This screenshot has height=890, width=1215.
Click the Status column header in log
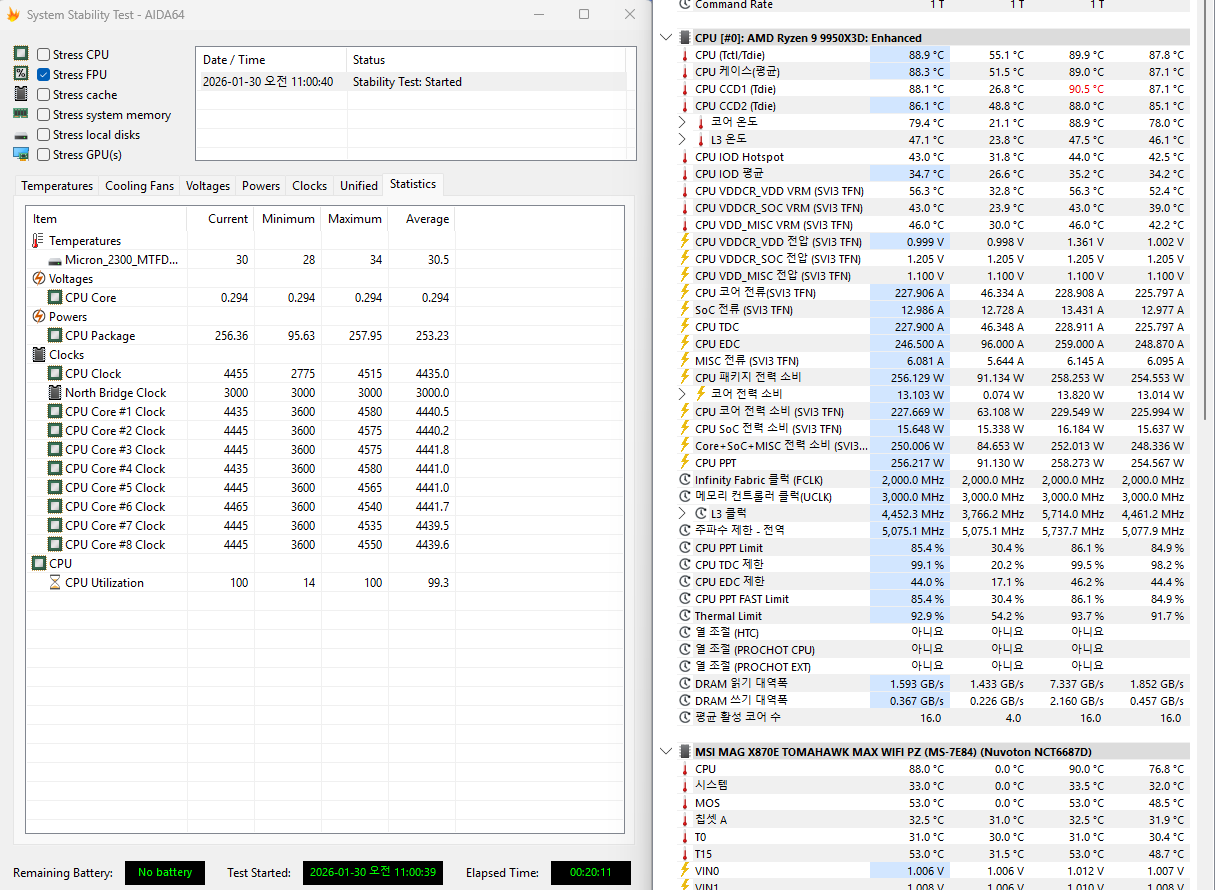369,60
